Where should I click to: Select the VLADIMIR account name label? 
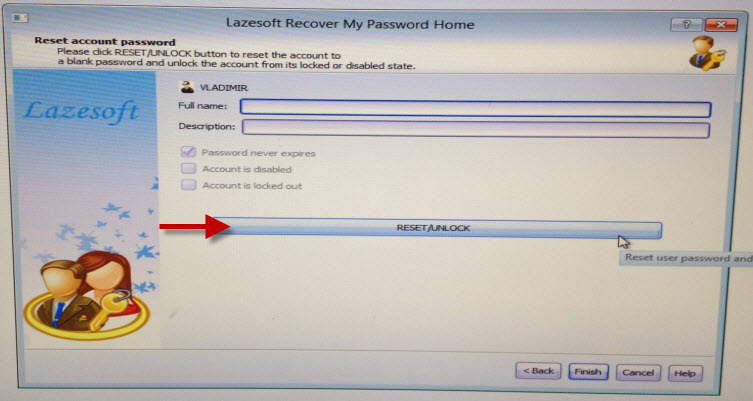coord(224,88)
